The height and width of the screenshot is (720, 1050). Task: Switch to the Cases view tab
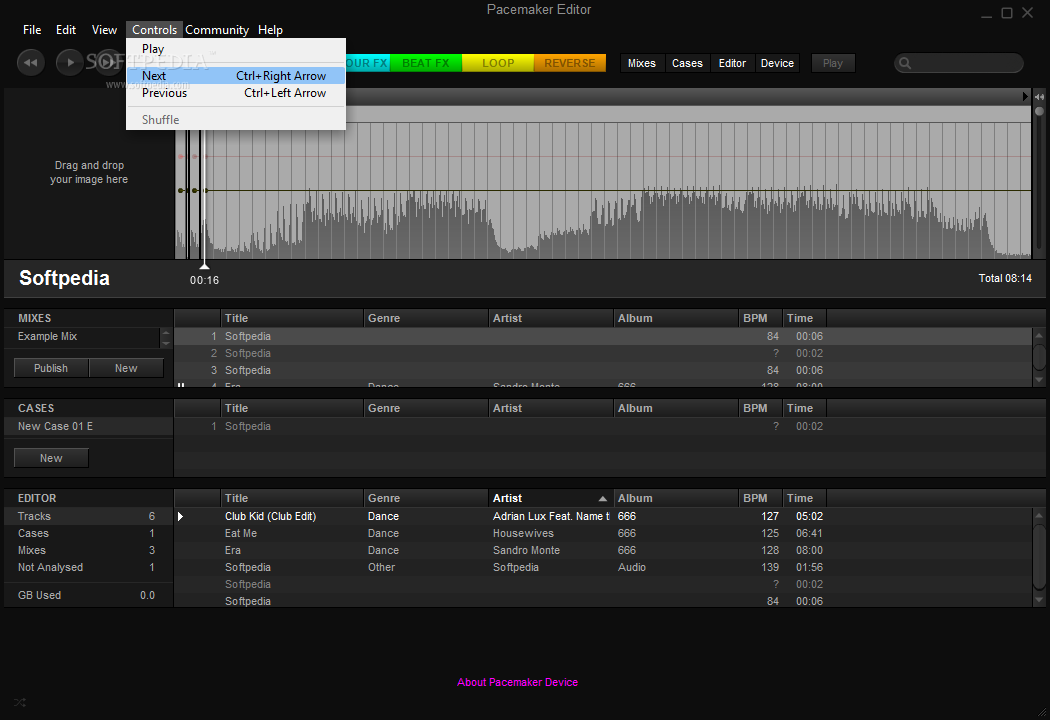[x=687, y=63]
